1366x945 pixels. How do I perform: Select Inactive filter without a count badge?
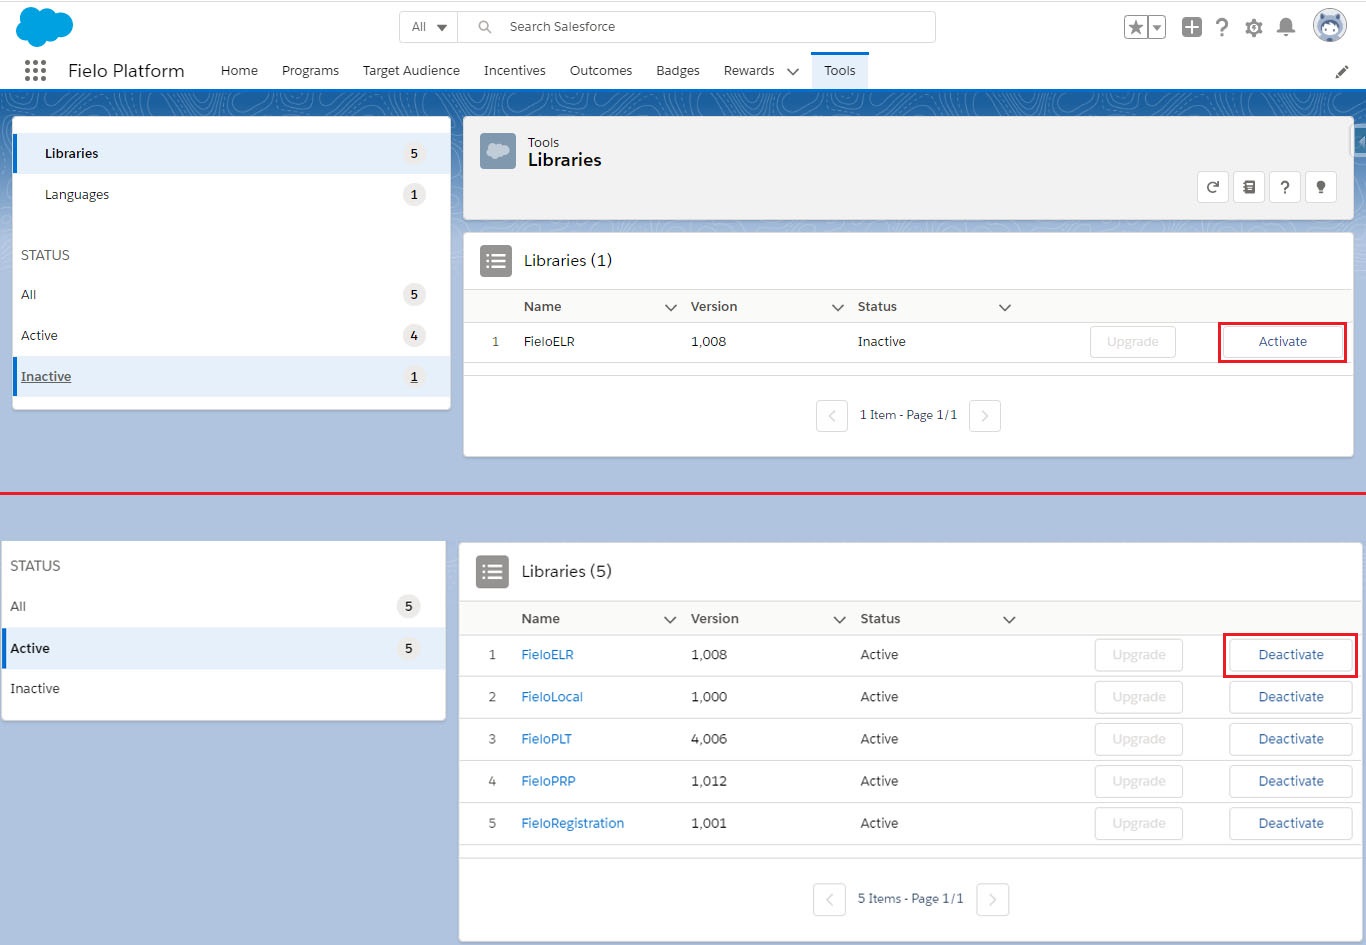click(224, 689)
